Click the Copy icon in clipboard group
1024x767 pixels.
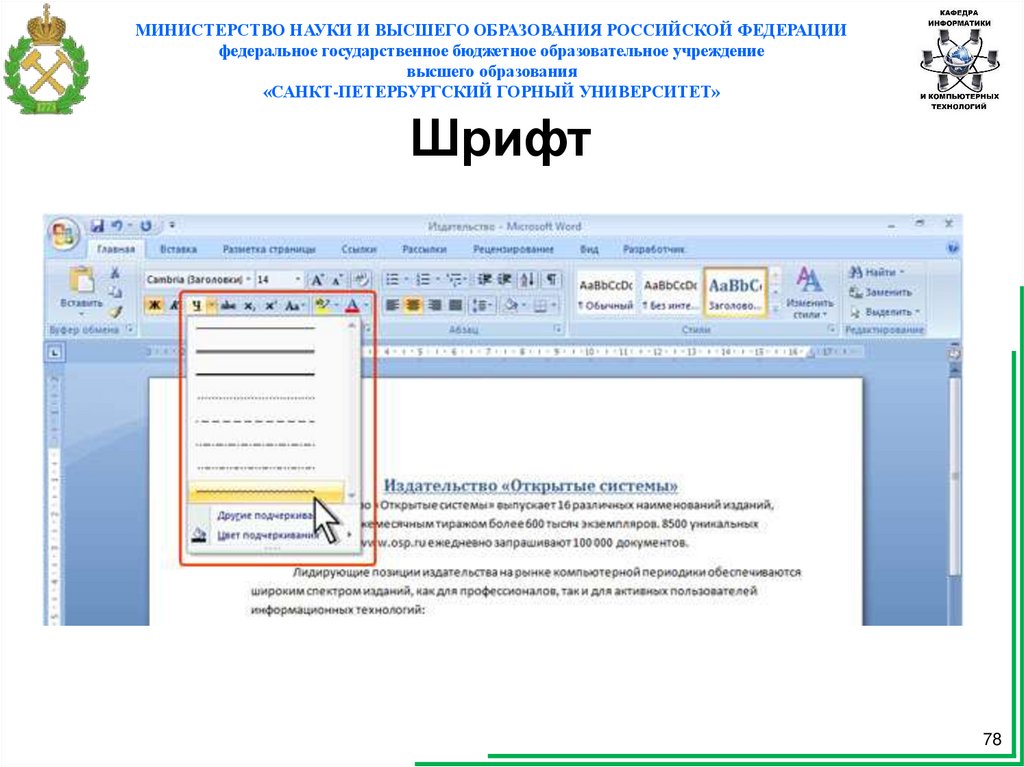click(115, 291)
